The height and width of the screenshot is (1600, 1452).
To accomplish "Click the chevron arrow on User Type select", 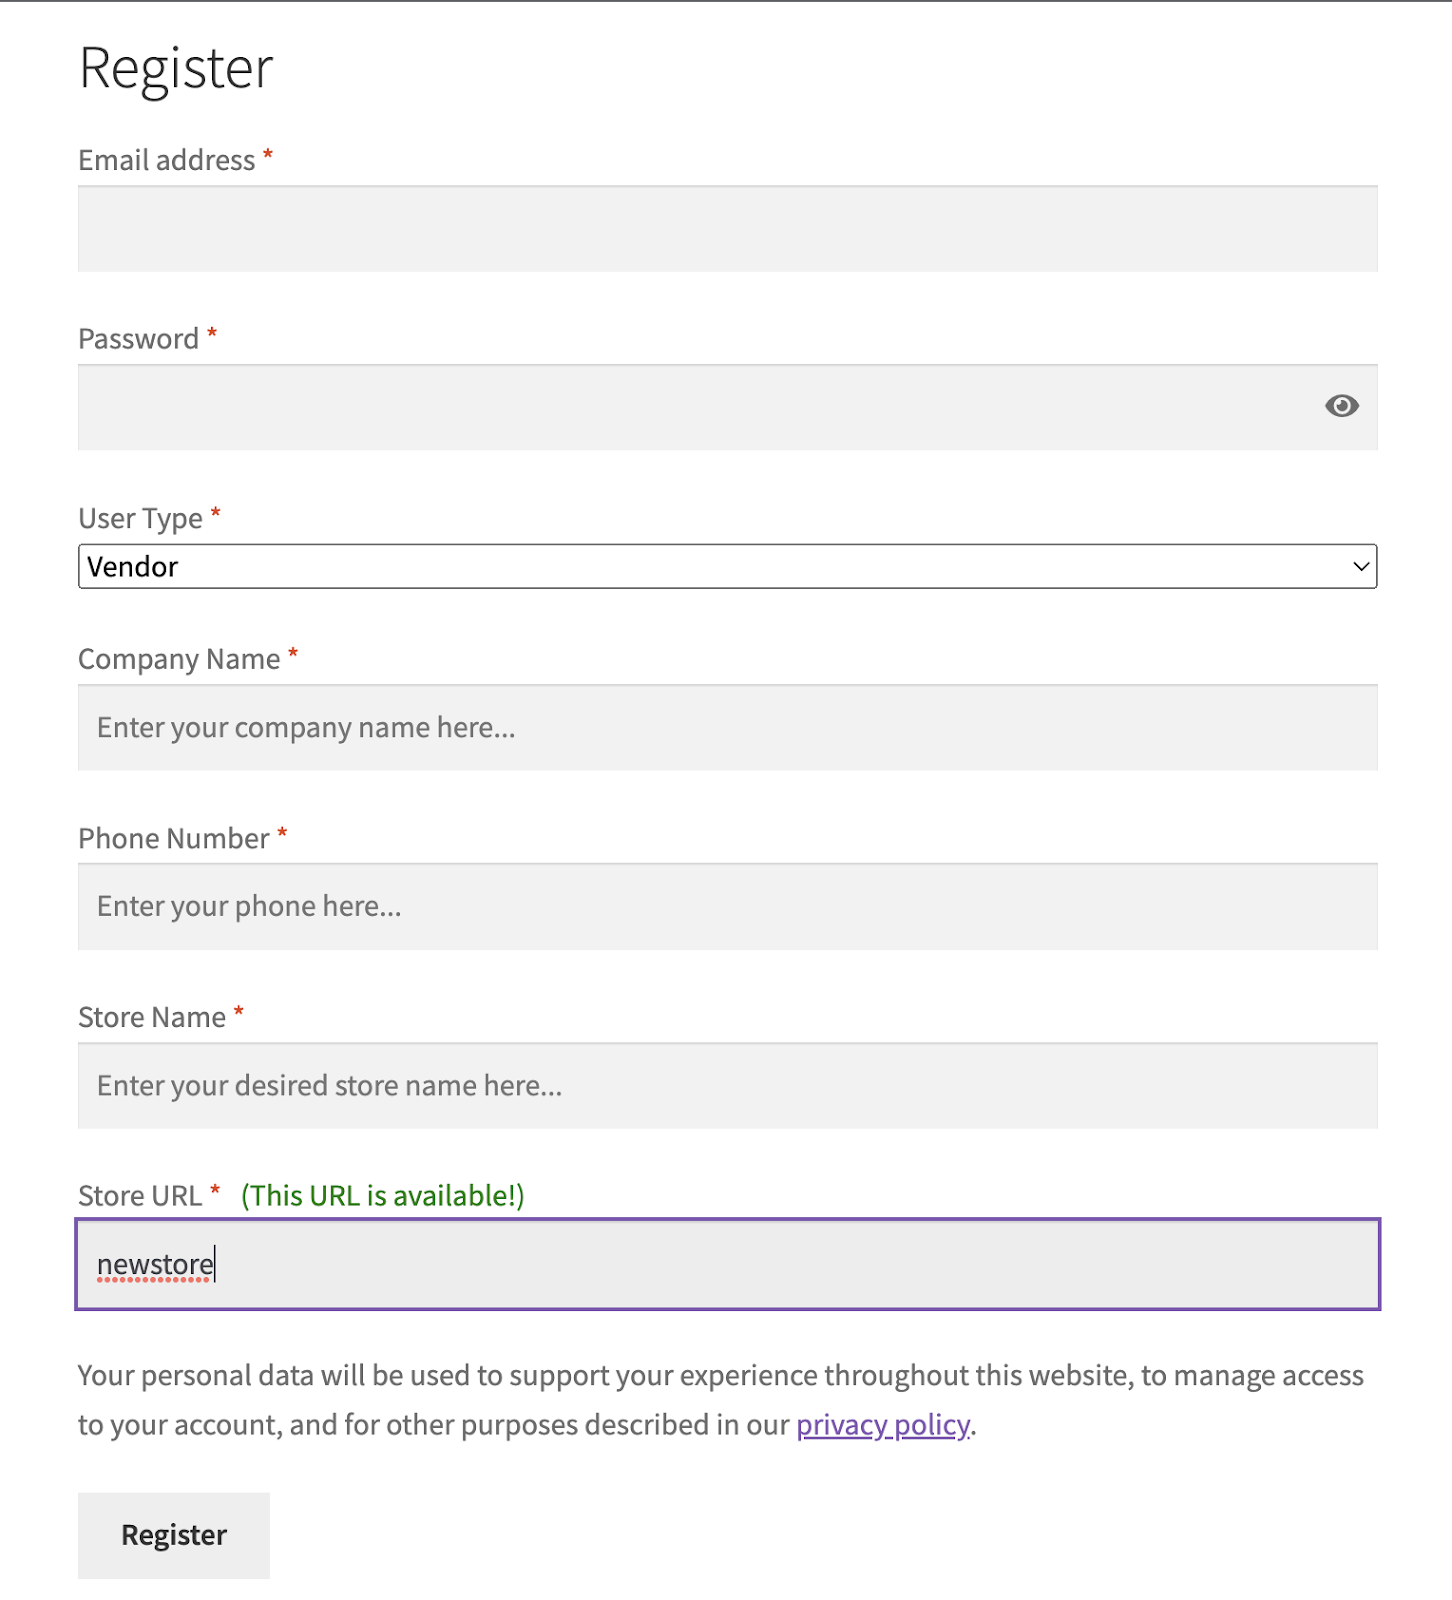I will (1360, 567).
